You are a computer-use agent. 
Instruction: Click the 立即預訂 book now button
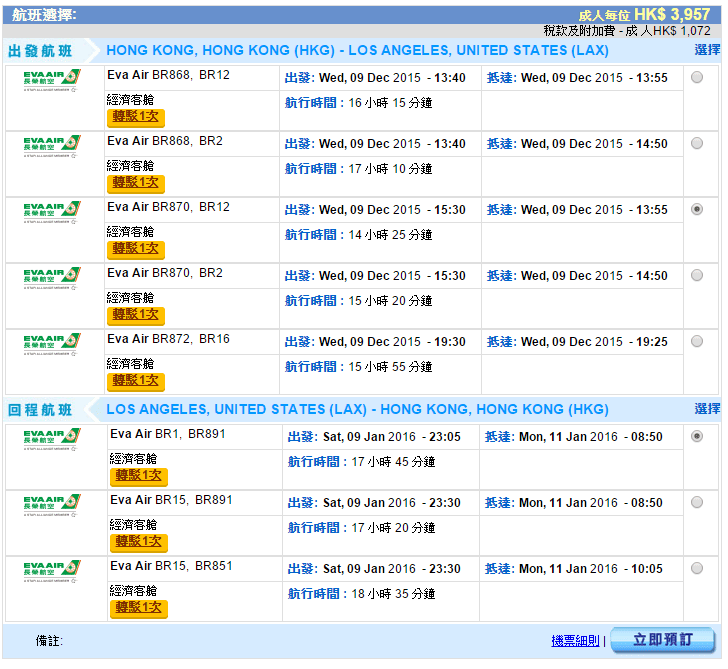tap(661, 641)
